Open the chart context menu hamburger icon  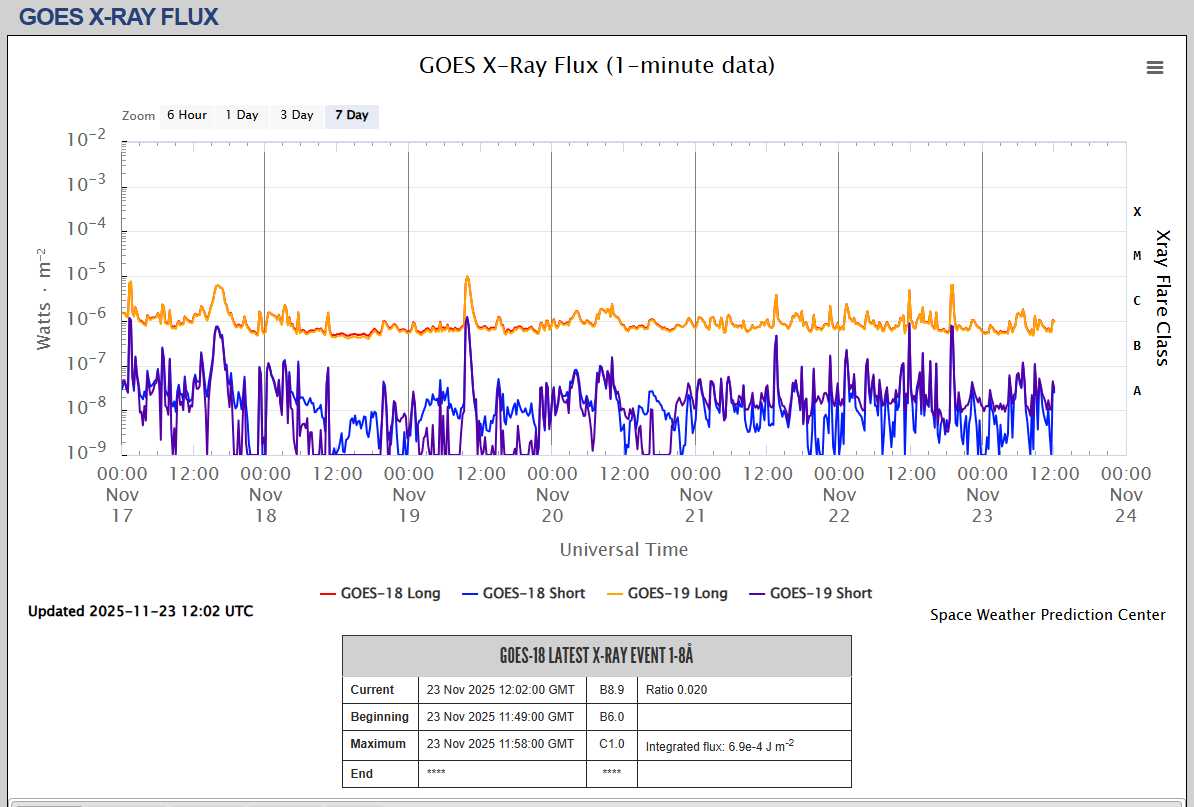pyautogui.click(x=1155, y=68)
